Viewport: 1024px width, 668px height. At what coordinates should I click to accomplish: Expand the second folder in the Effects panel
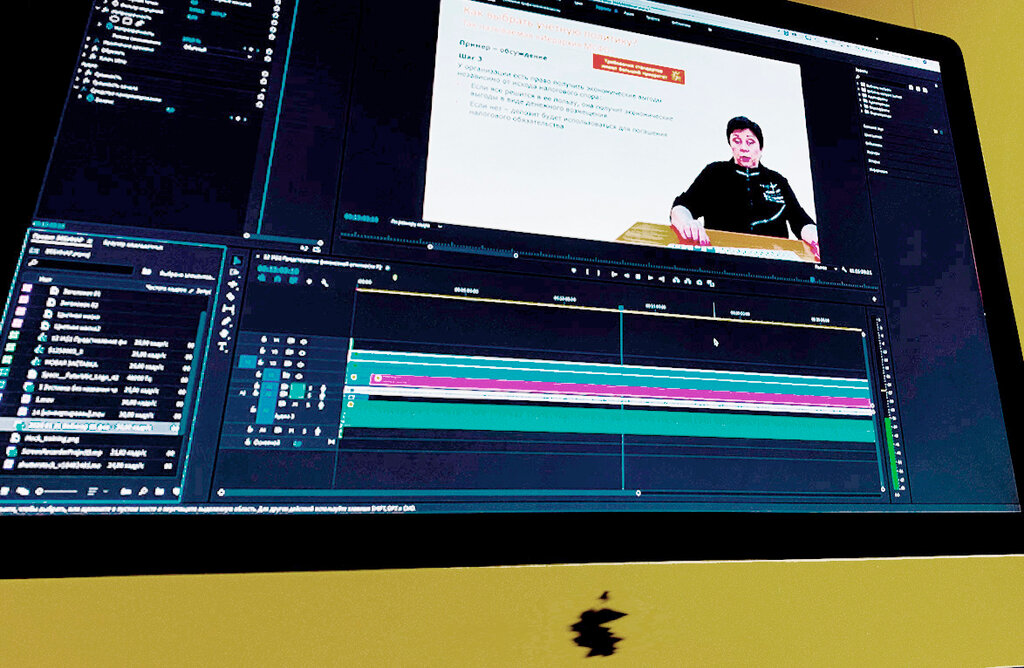click(859, 89)
